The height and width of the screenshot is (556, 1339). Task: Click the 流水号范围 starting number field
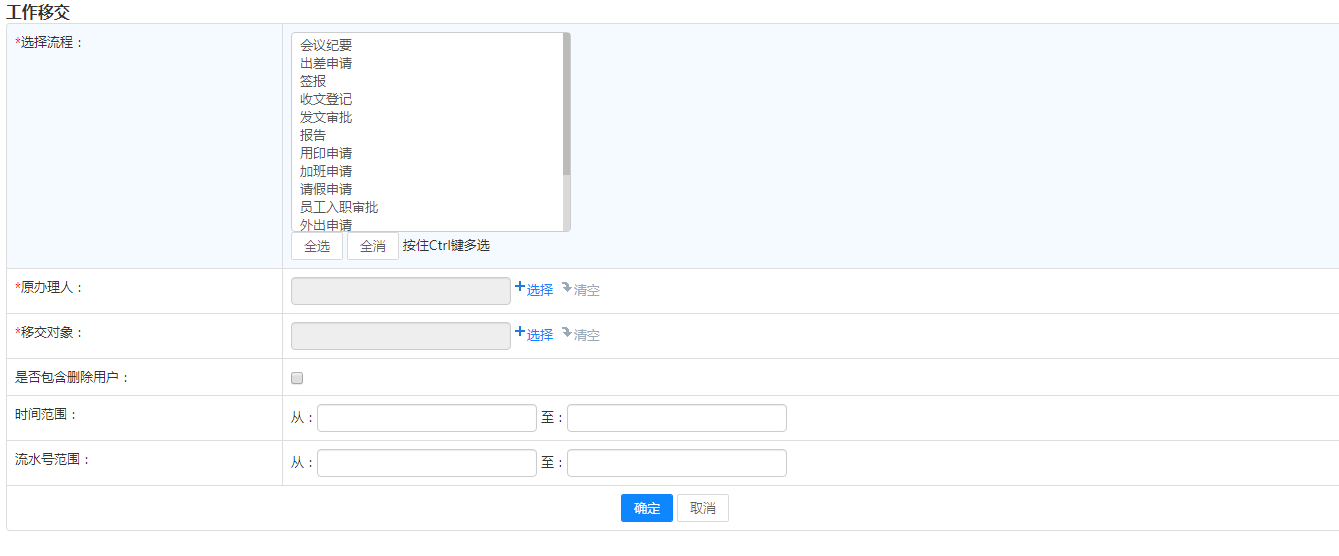427,463
